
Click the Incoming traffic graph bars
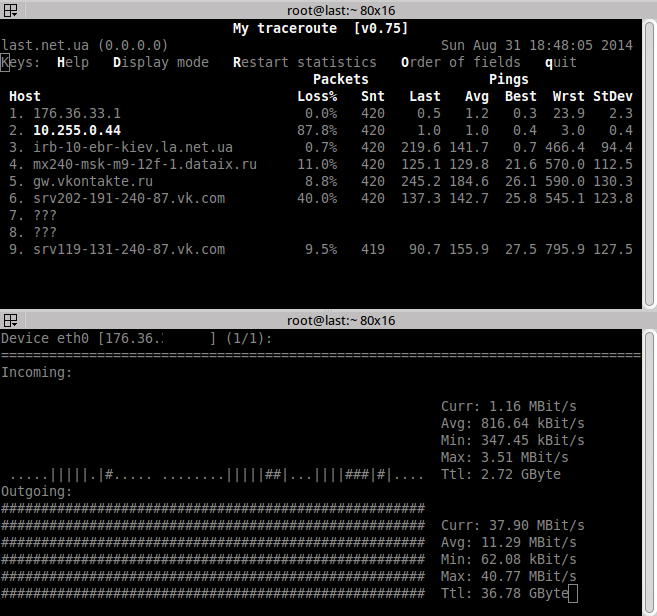(216, 475)
